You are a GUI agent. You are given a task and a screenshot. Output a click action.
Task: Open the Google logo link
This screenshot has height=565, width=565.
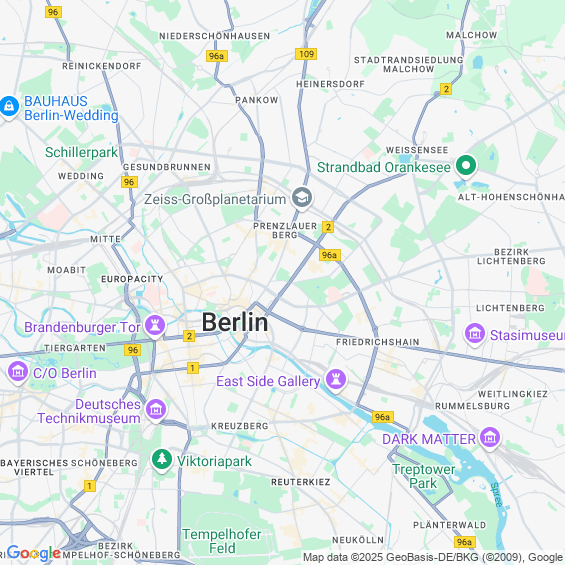(34, 553)
